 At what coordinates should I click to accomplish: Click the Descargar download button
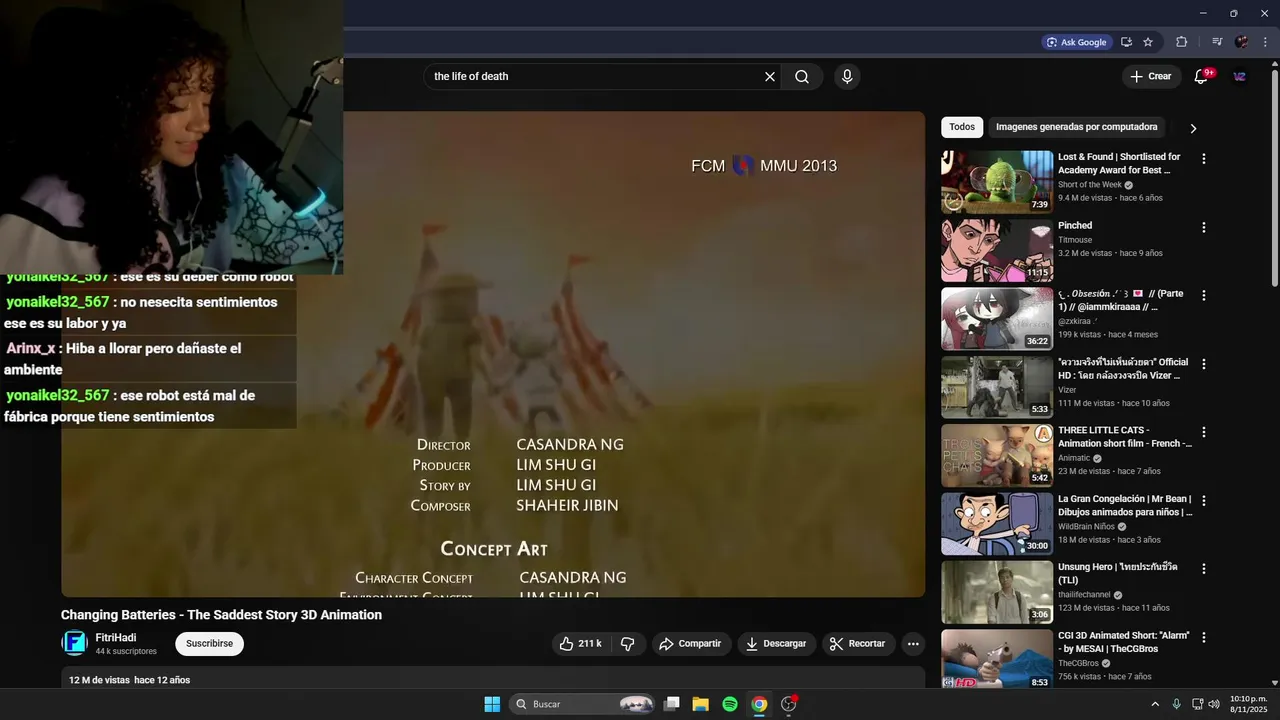tap(776, 644)
